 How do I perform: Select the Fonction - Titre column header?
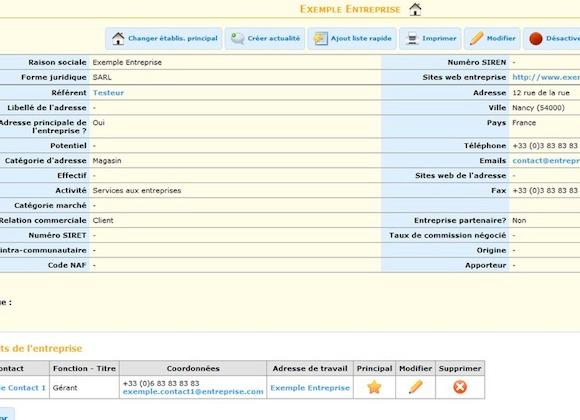tap(84, 369)
